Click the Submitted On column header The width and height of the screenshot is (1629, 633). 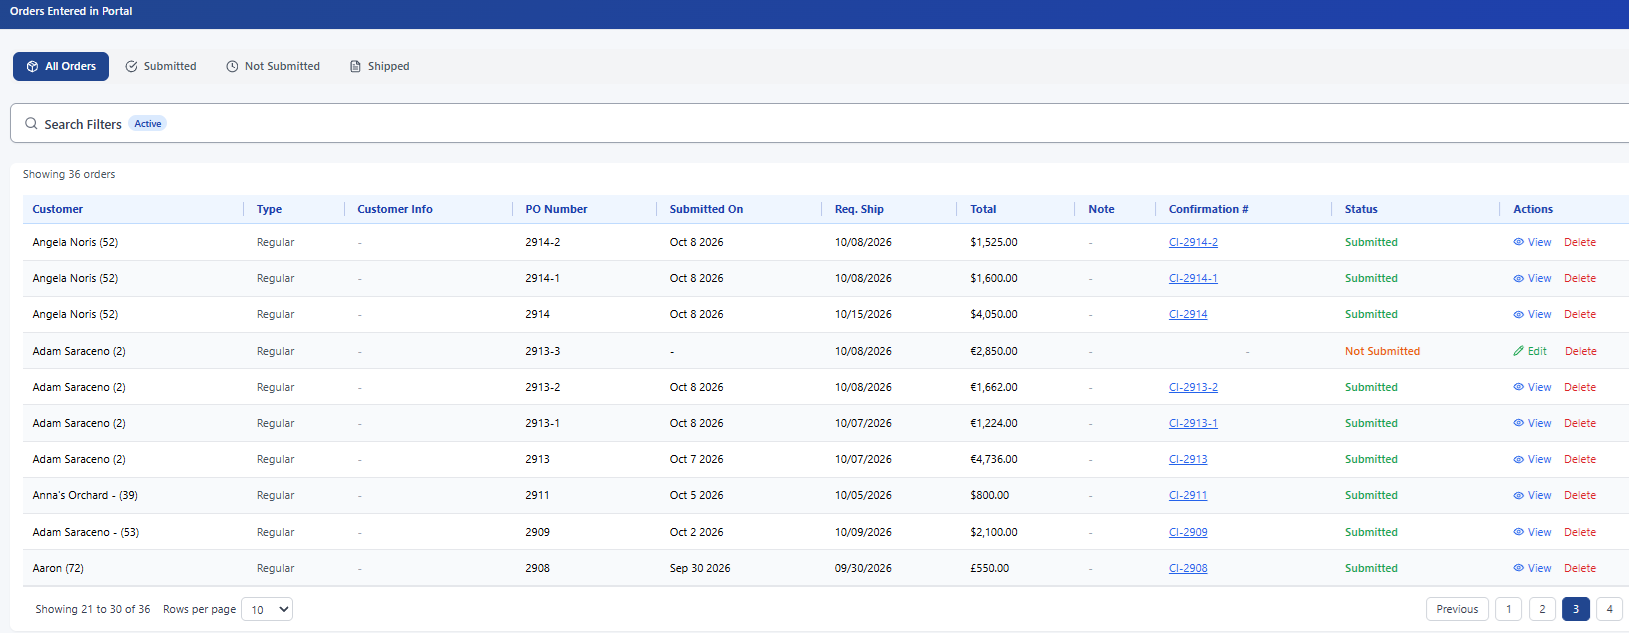[x=706, y=209]
